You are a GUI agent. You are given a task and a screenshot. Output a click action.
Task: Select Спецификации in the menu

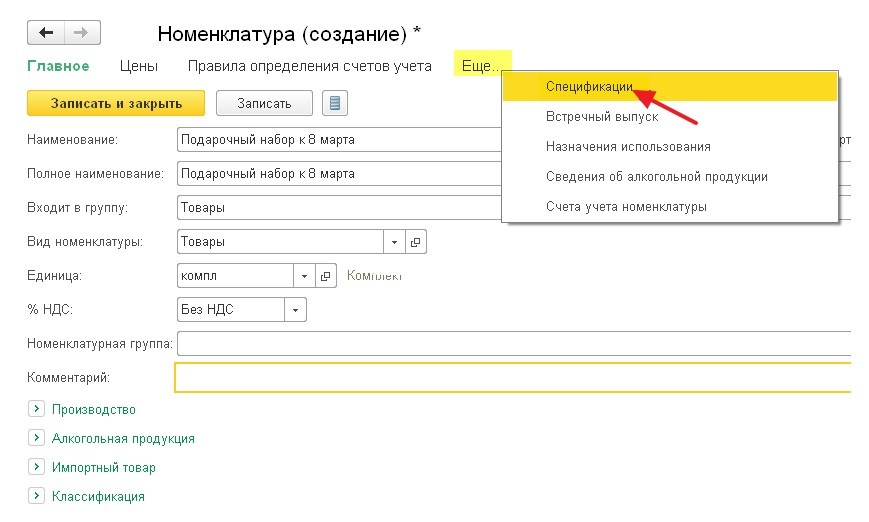(x=669, y=86)
